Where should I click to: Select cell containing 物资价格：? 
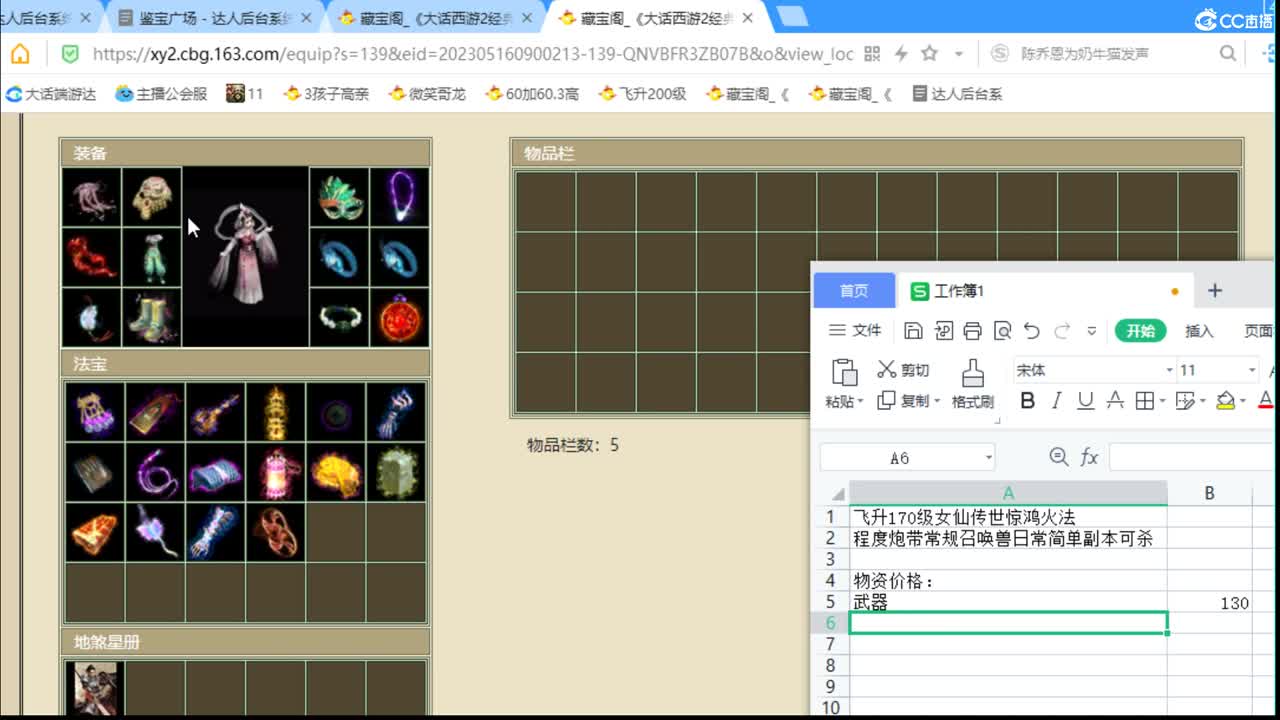1008,581
